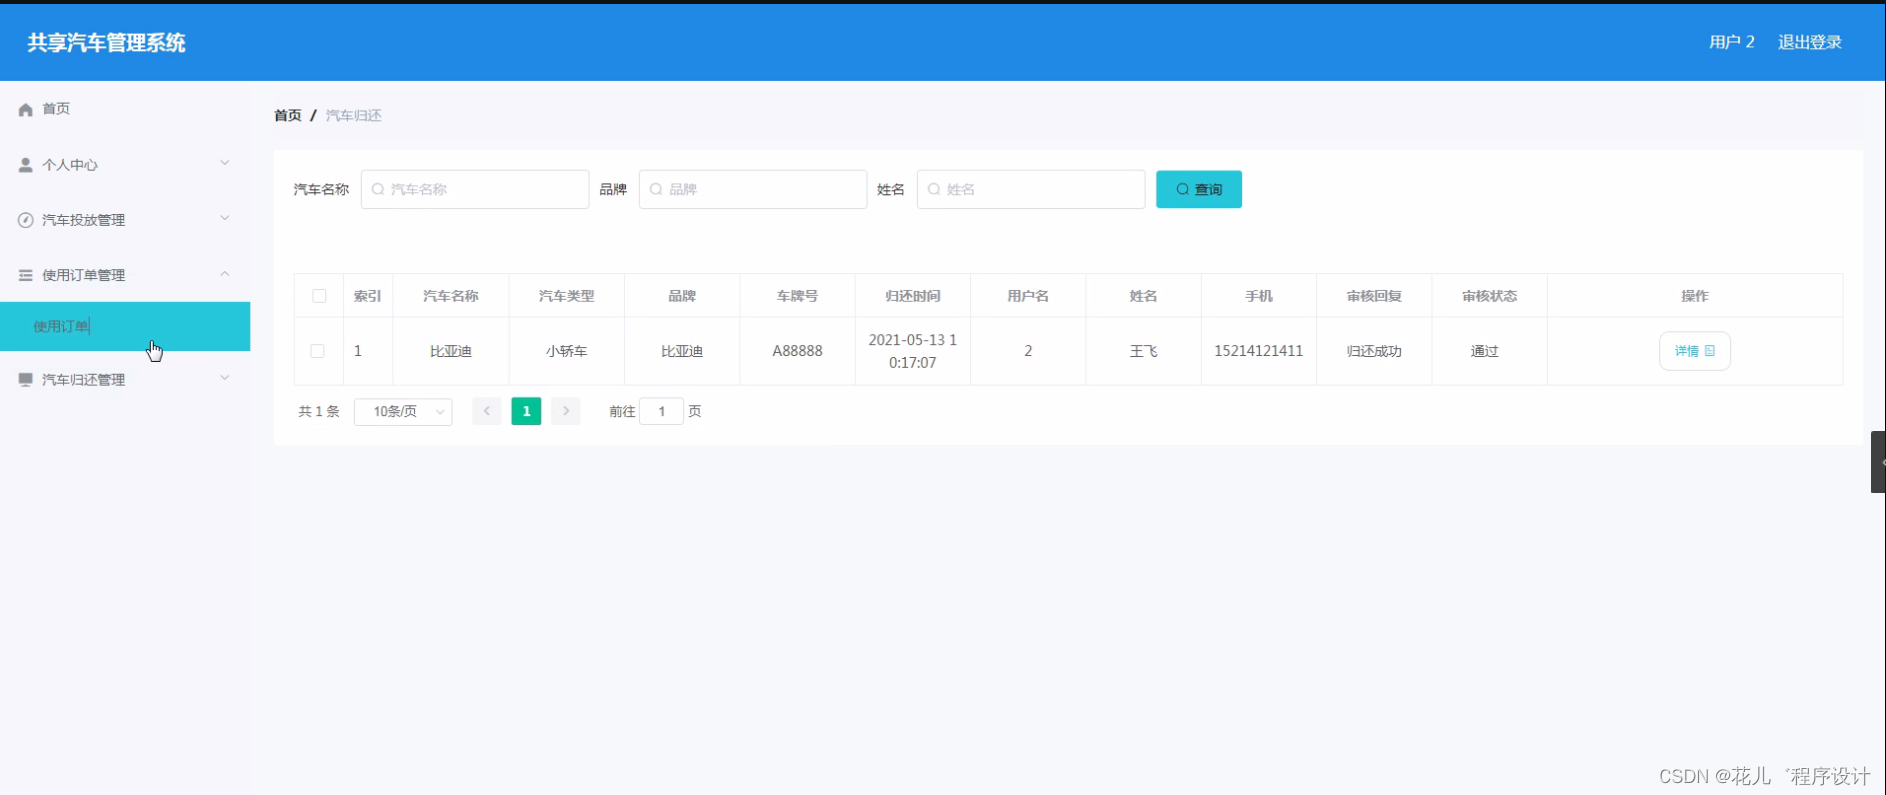Click 首页 in the breadcrumb
Image resolution: width=1886 pixels, height=795 pixels.
point(288,115)
